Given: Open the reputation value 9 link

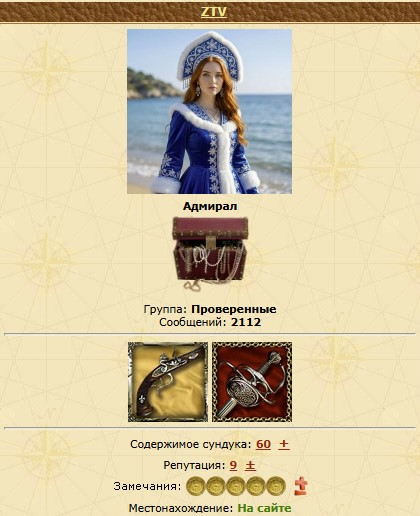Looking at the screenshot, I should pyautogui.click(x=233, y=465).
